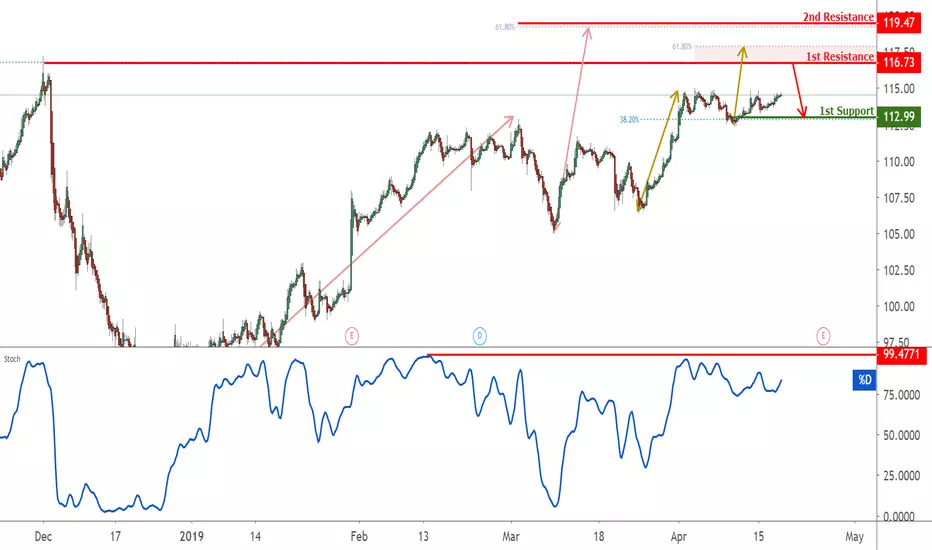Screen dimensions: 932x550
Task: Click the '2nd Resistance' label
Action: click(x=838, y=17)
